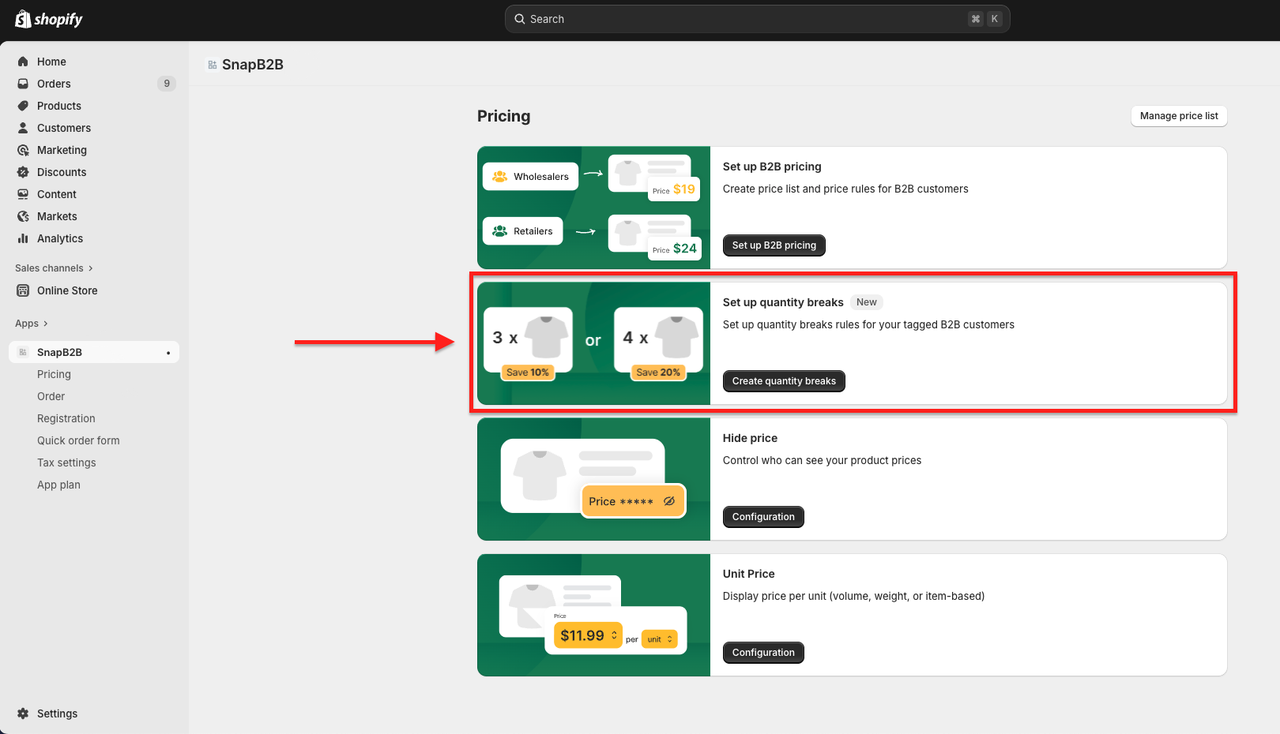Screen dimensions: 1280x734
Task: Click the Unit Price card title
Action: [749, 574]
